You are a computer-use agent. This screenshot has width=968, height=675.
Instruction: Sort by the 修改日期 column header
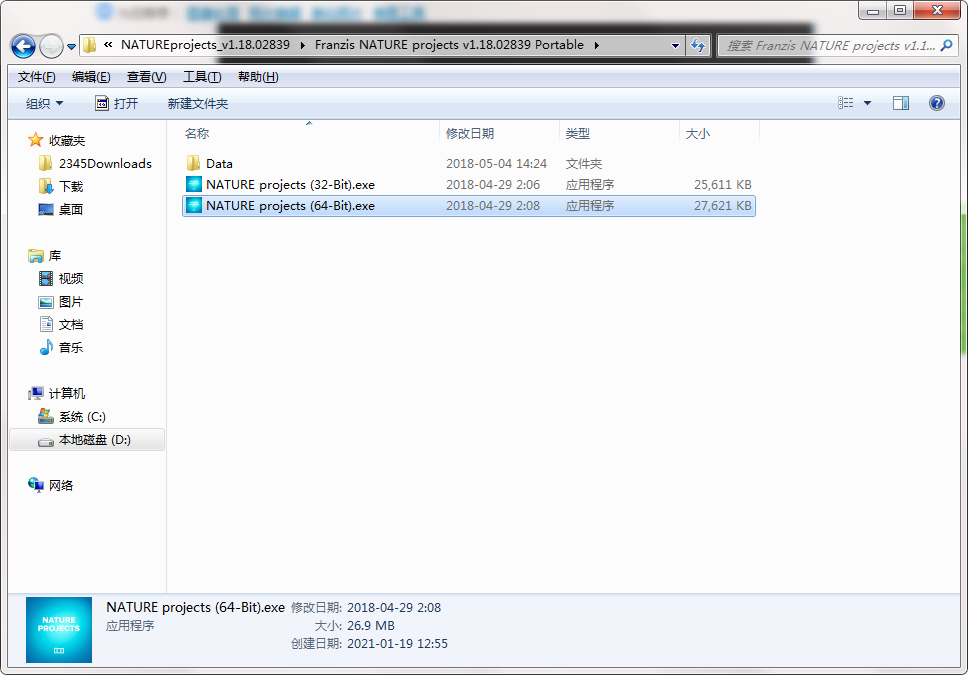tap(470, 133)
